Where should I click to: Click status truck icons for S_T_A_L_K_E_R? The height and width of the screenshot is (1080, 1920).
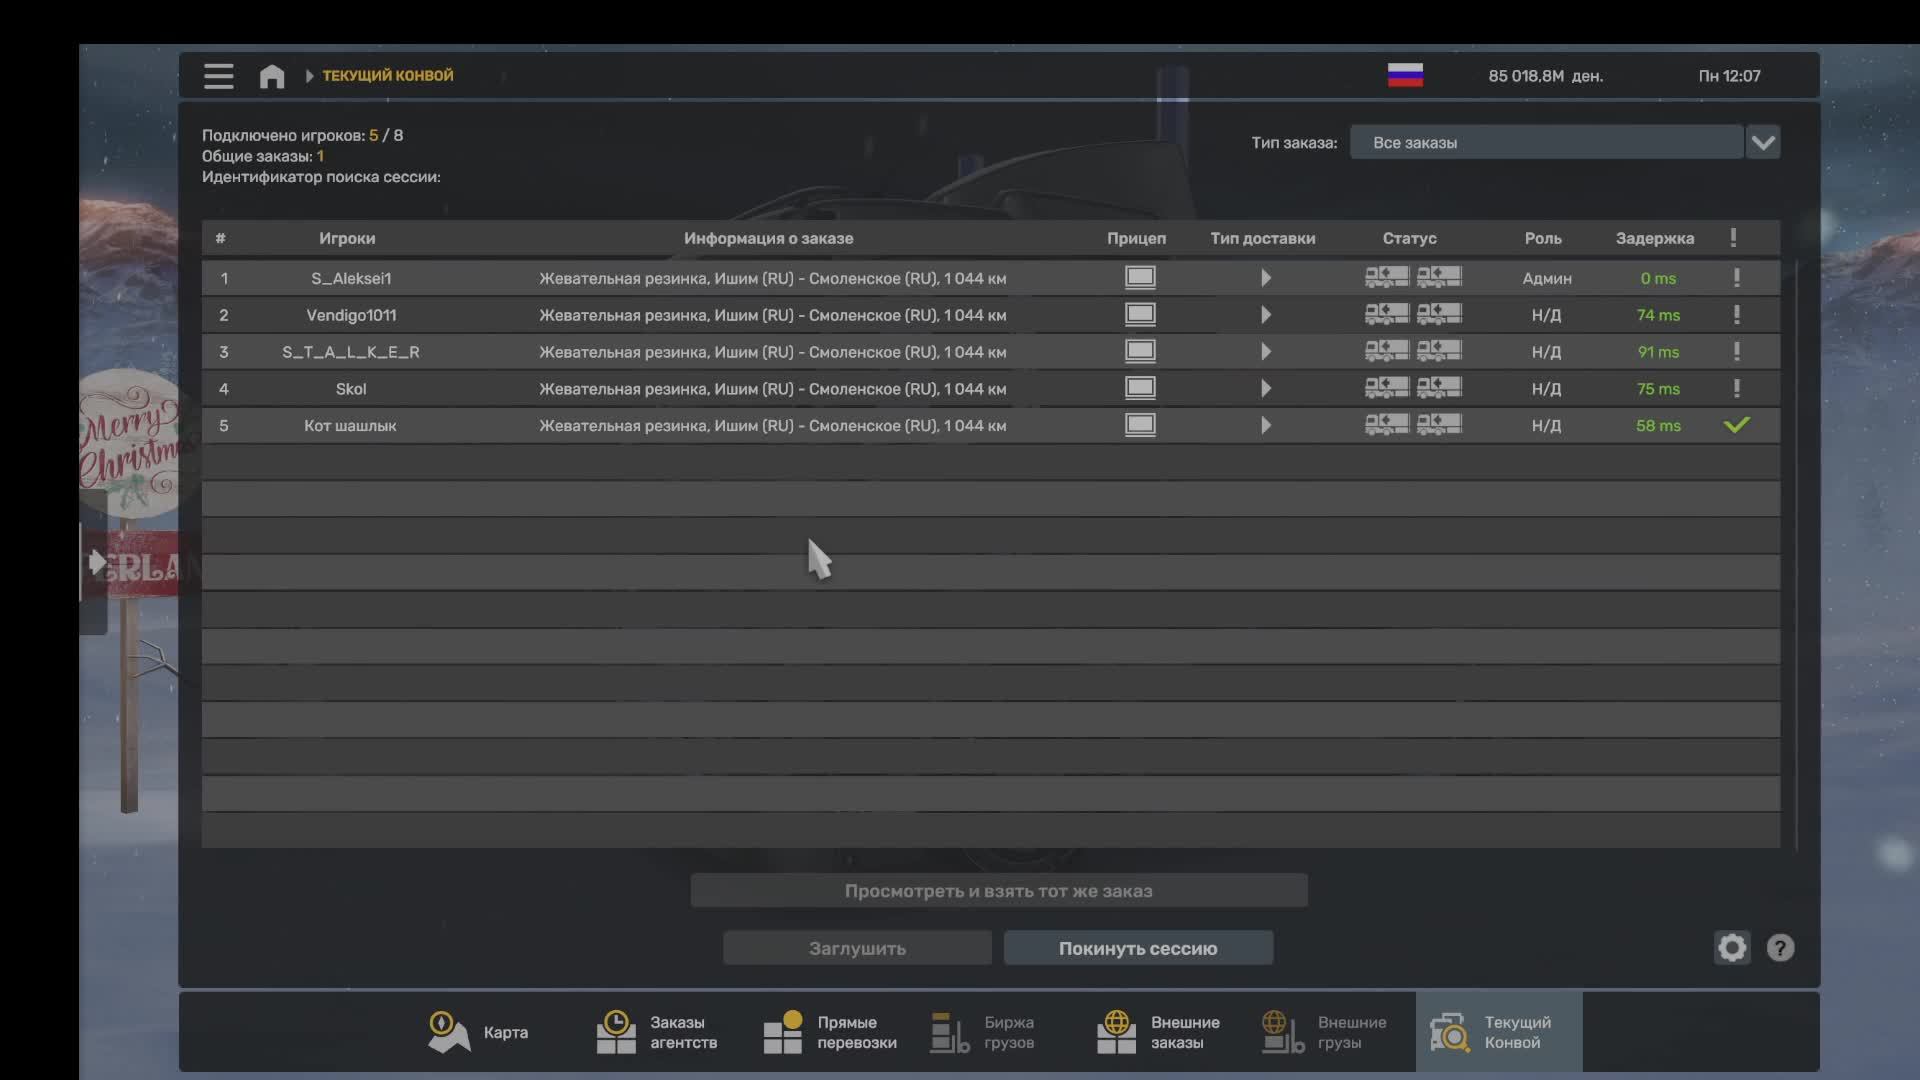(1413, 351)
